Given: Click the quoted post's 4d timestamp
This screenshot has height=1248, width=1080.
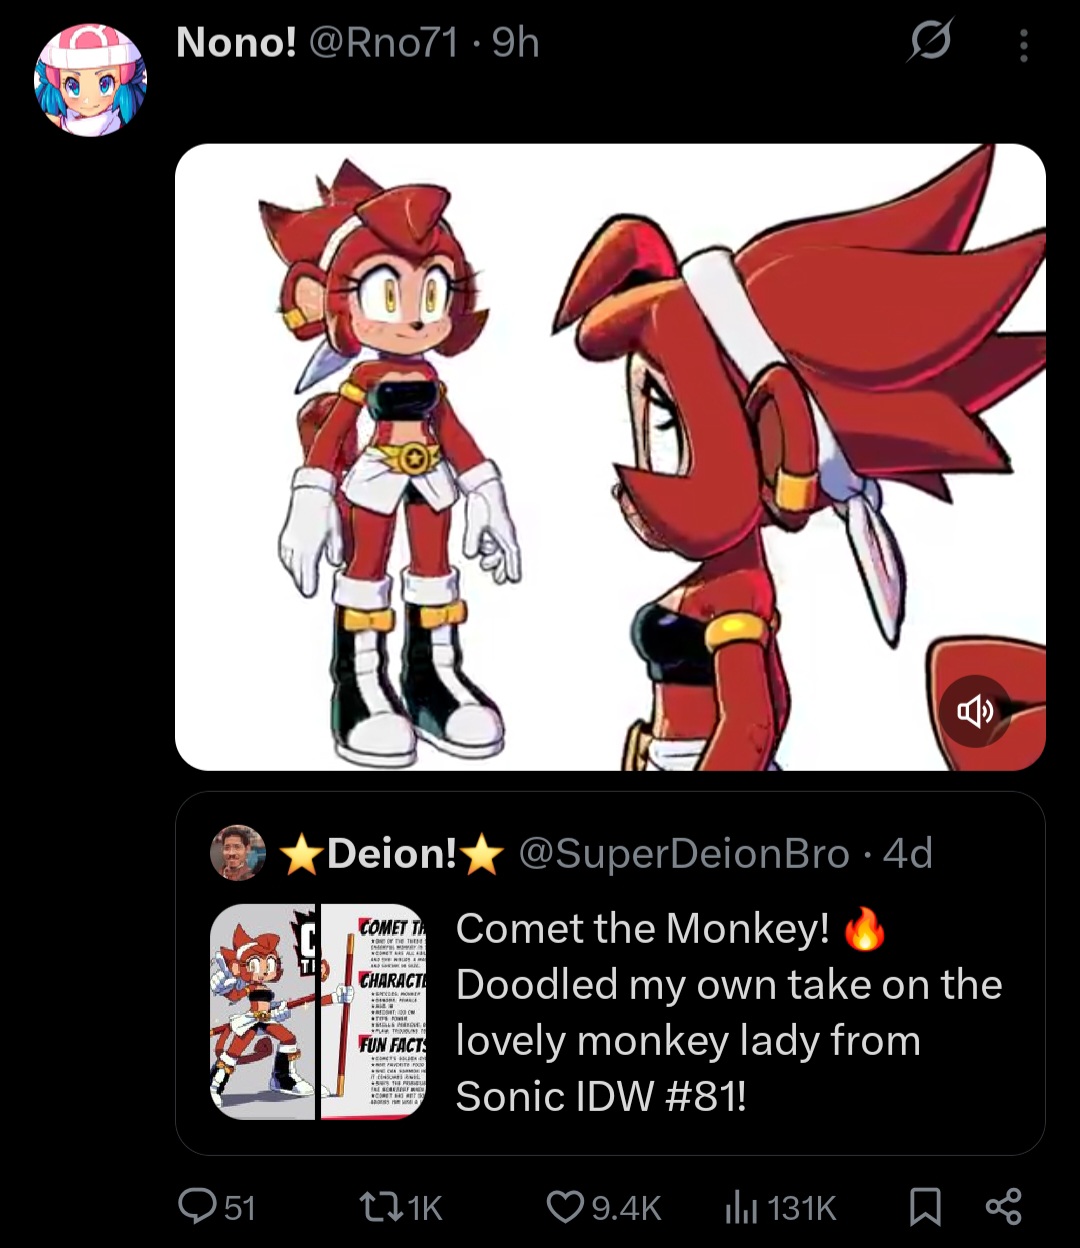Looking at the screenshot, I should click(x=908, y=853).
